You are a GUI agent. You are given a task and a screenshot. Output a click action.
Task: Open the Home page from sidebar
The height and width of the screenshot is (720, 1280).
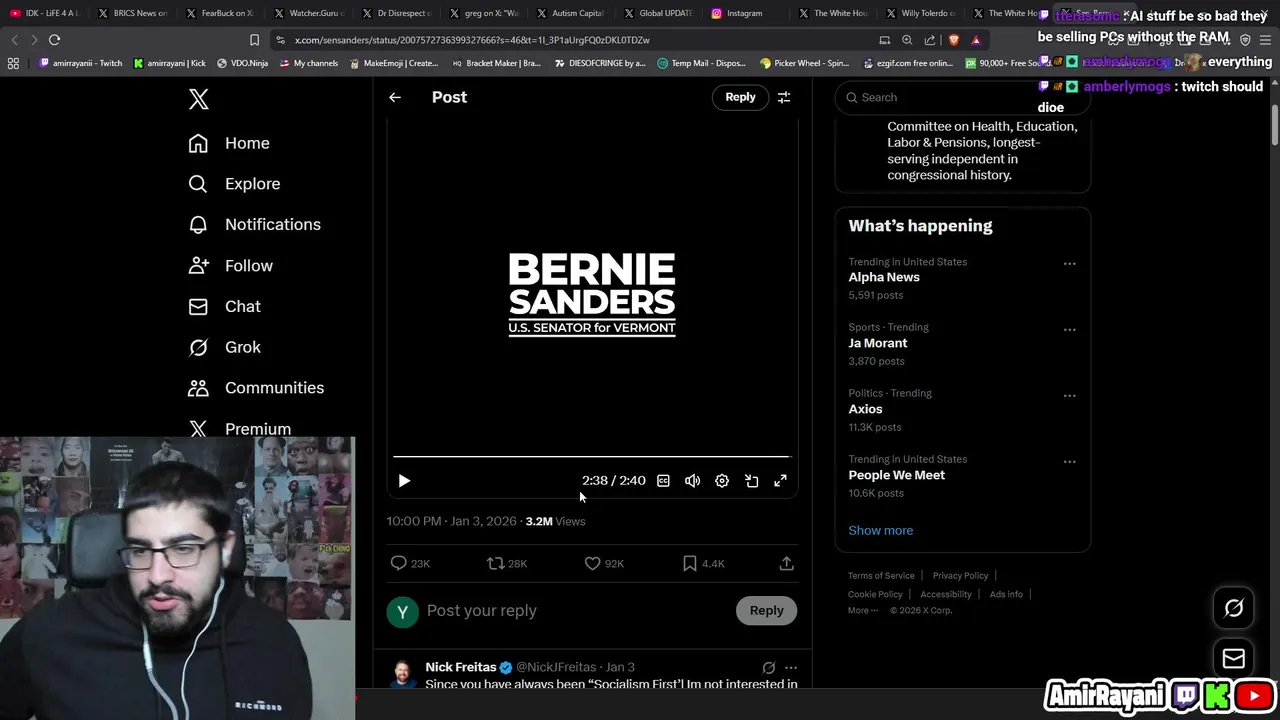pos(229,143)
